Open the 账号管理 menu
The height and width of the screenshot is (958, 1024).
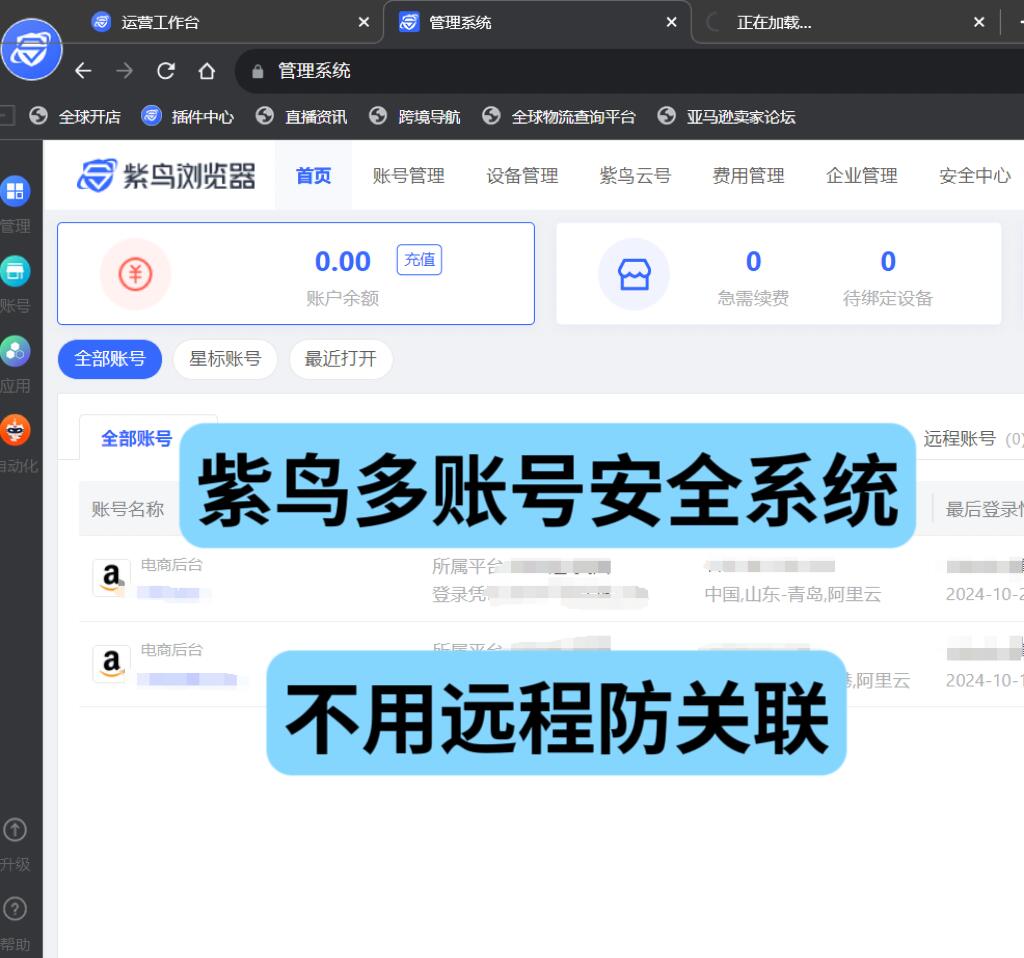(x=408, y=175)
